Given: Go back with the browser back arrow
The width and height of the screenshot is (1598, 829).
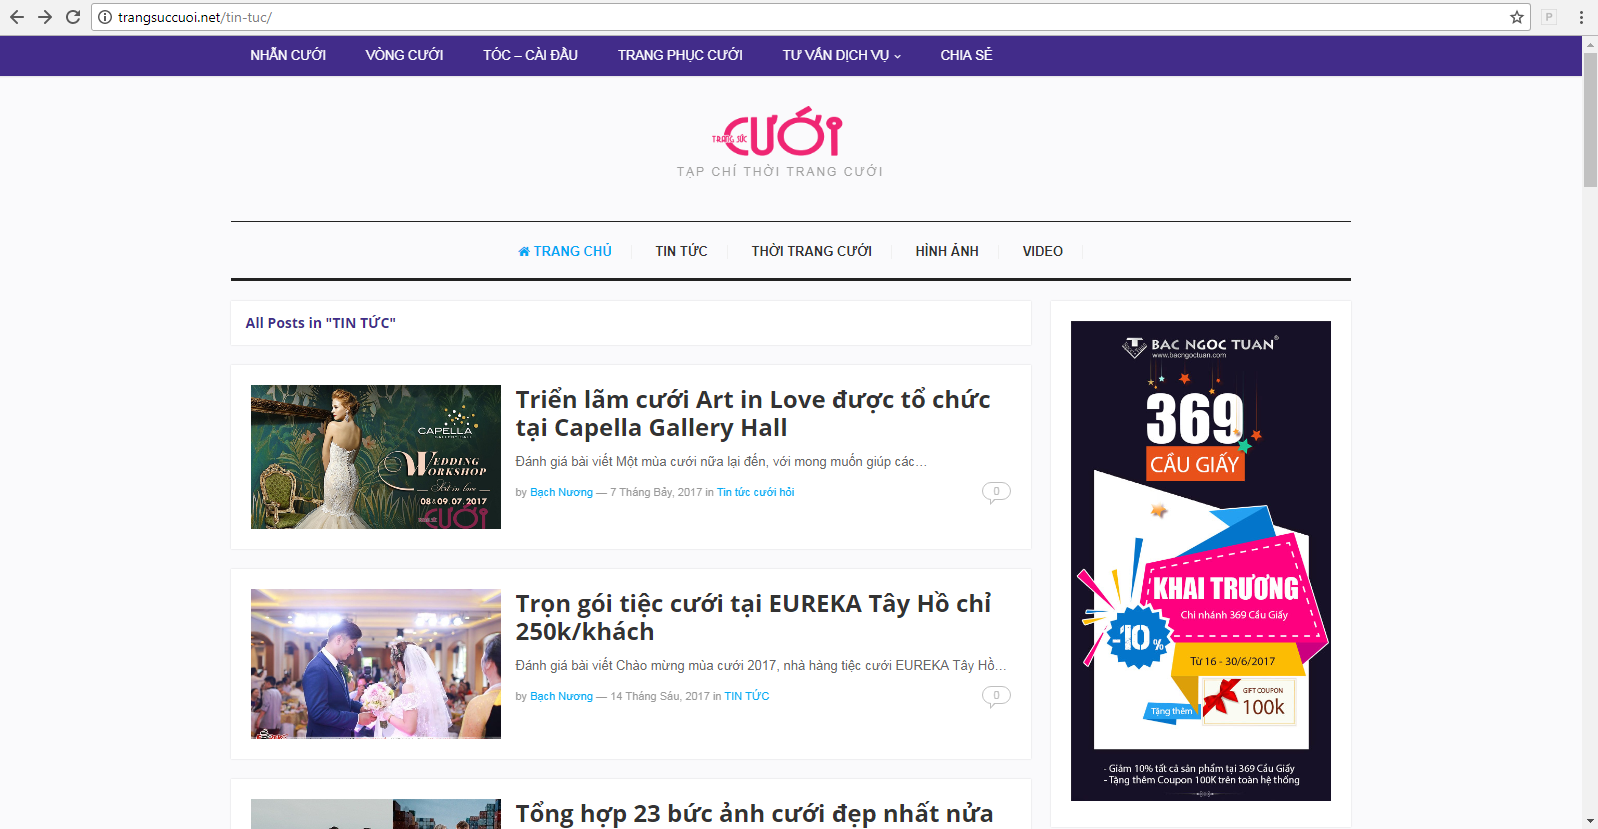Looking at the screenshot, I should click(x=17, y=17).
